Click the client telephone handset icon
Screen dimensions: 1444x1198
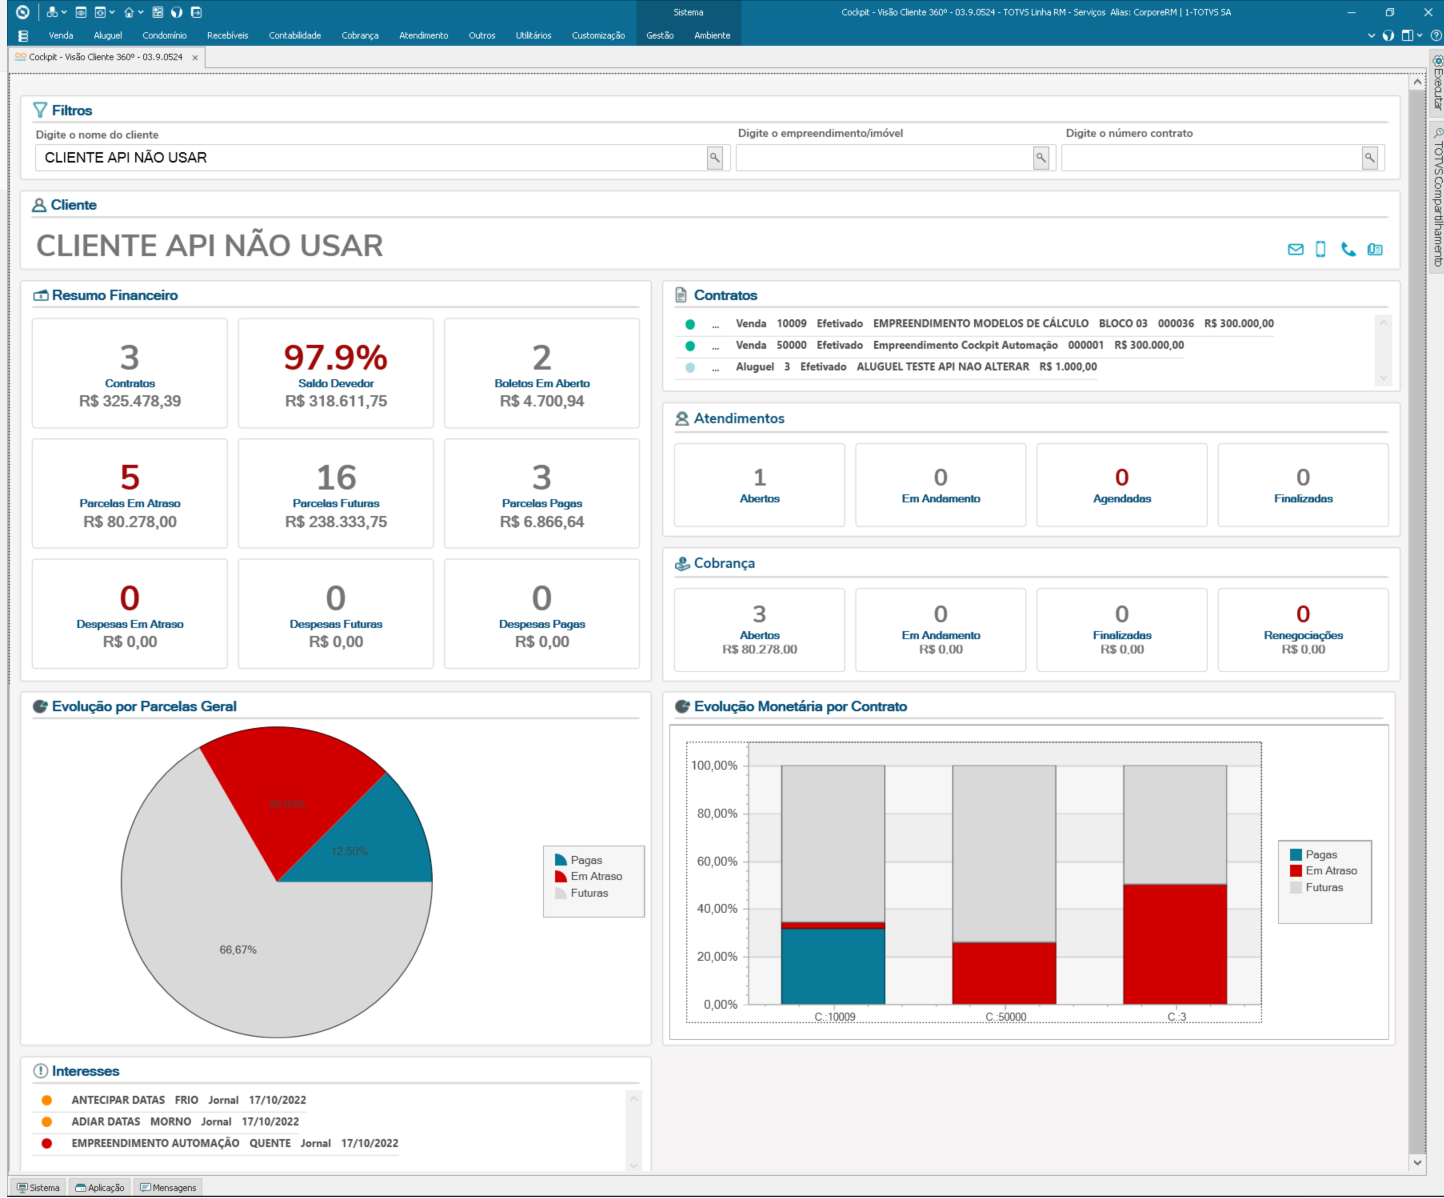[1348, 249]
